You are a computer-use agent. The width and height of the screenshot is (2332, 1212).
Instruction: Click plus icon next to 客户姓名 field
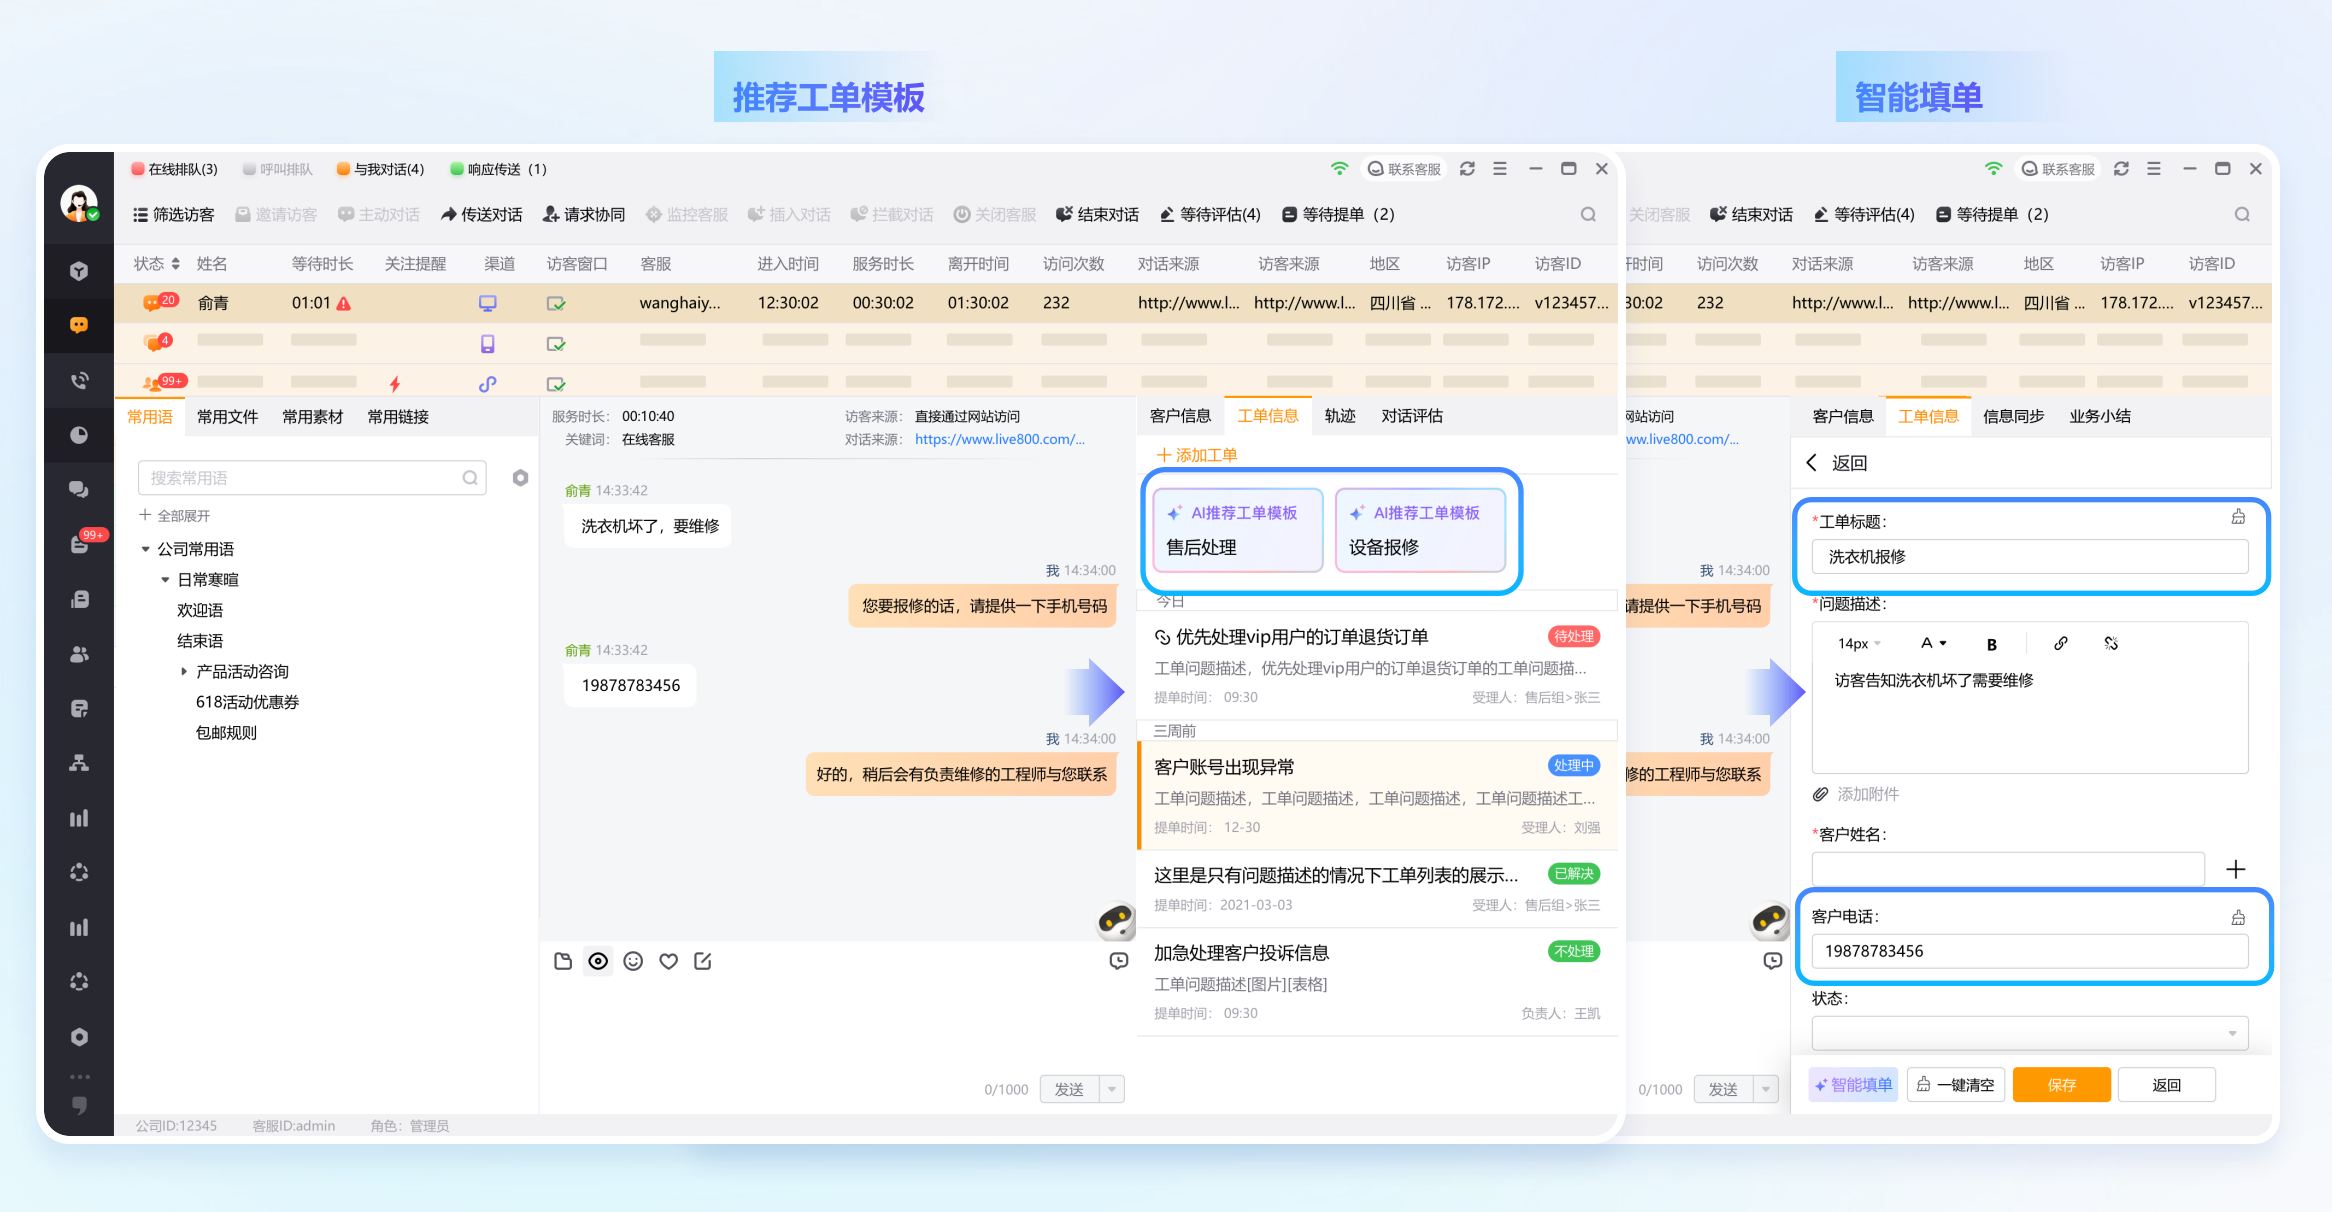tap(2236, 869)
